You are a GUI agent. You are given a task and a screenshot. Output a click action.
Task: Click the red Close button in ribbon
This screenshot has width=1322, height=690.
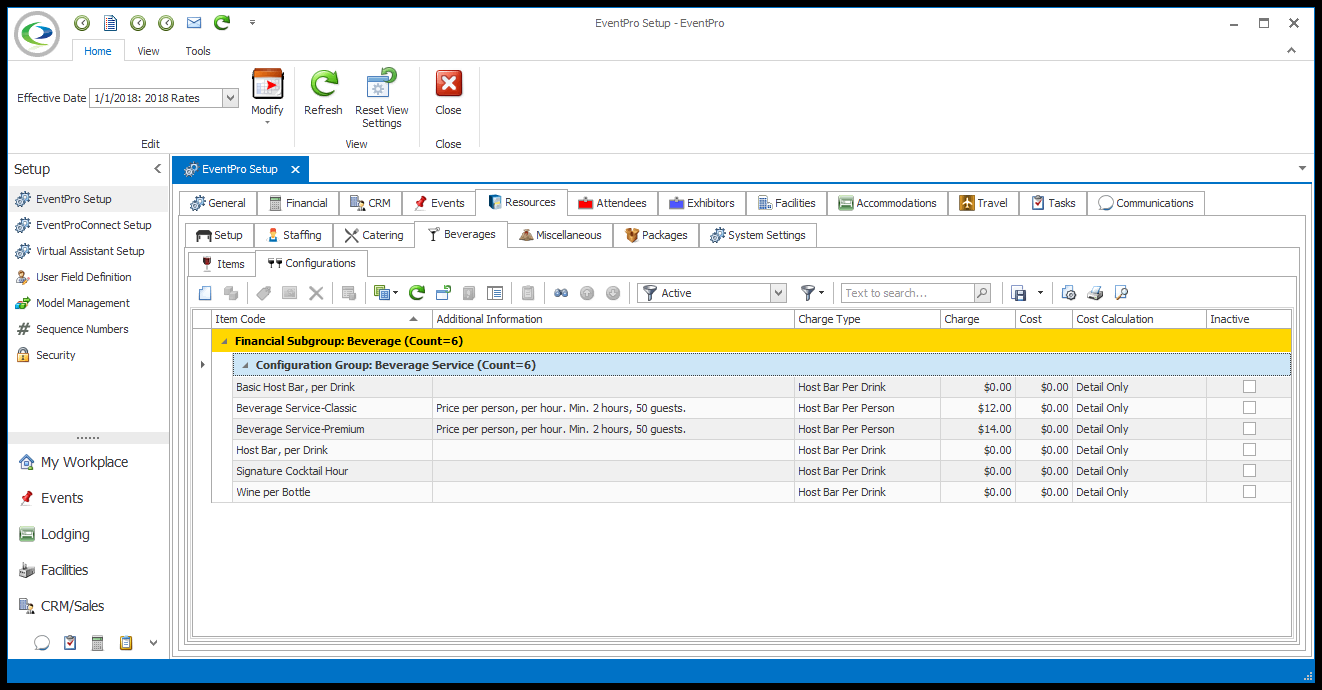click(448, 94)
